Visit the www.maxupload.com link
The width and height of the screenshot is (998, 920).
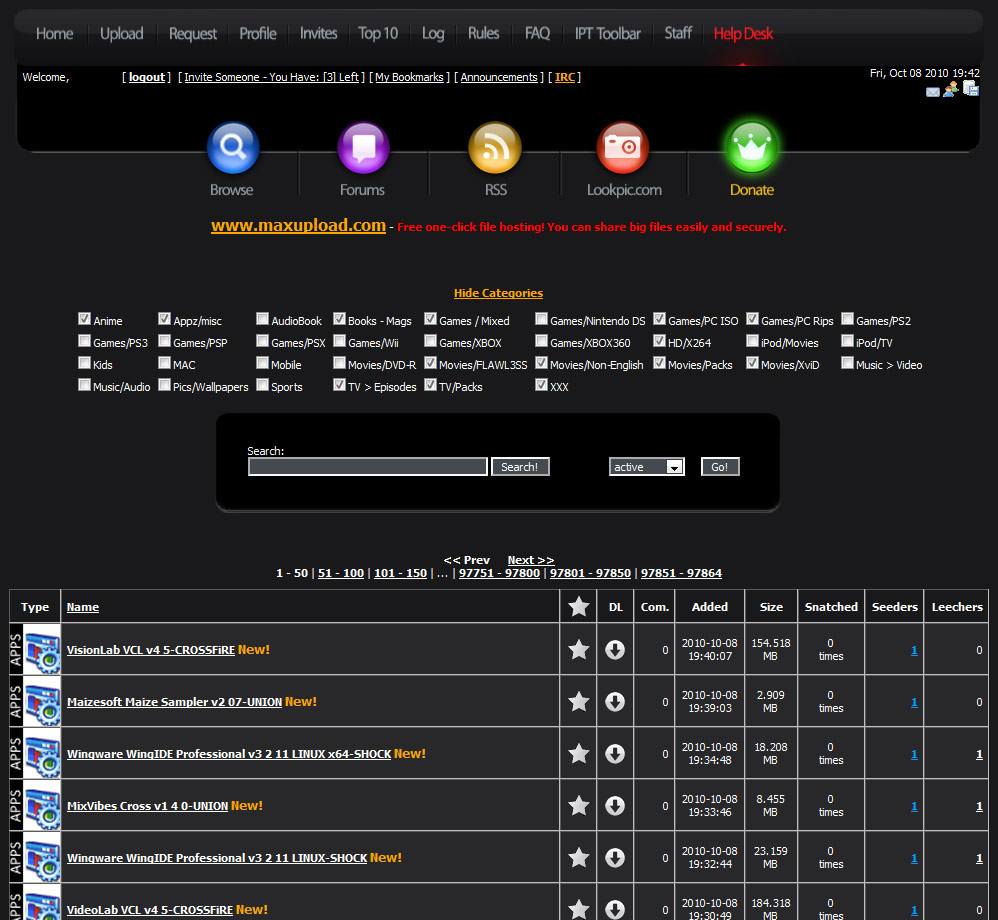pos(299,225)
